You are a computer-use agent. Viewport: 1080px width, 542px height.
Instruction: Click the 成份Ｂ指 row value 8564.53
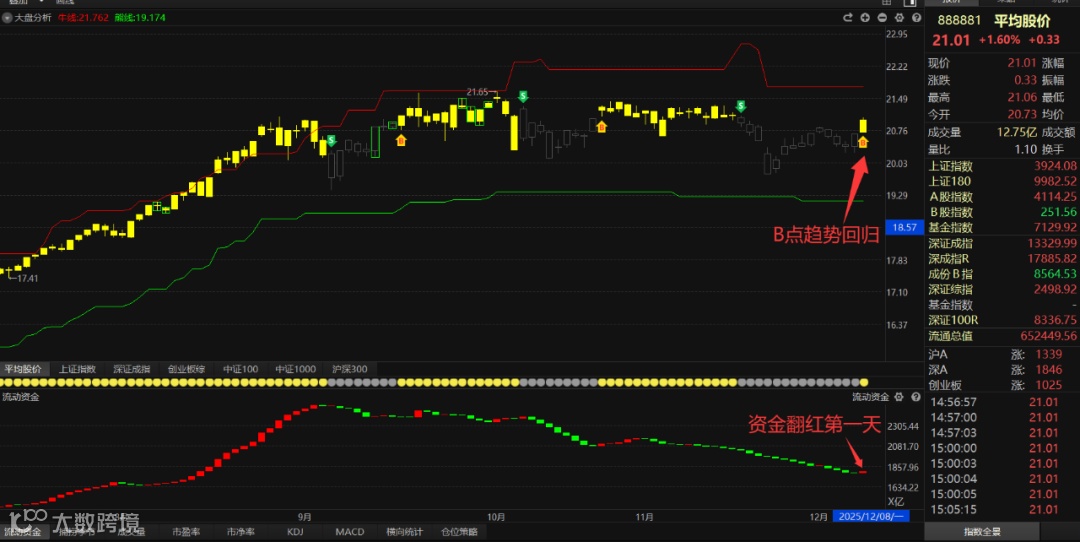coord(1055,273)
